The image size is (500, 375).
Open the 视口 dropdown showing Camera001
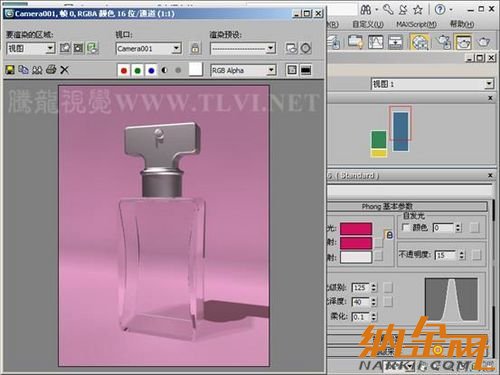(149, 49)
